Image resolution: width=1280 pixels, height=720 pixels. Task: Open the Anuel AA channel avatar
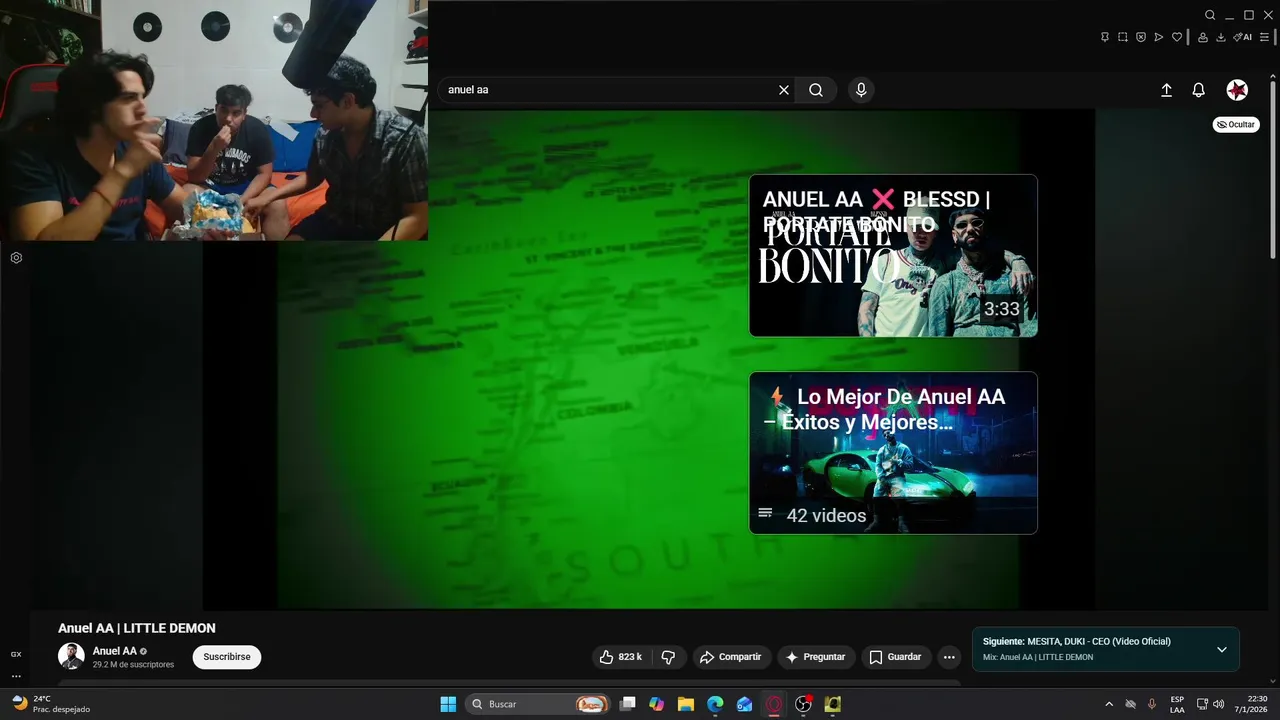point(71,656)
